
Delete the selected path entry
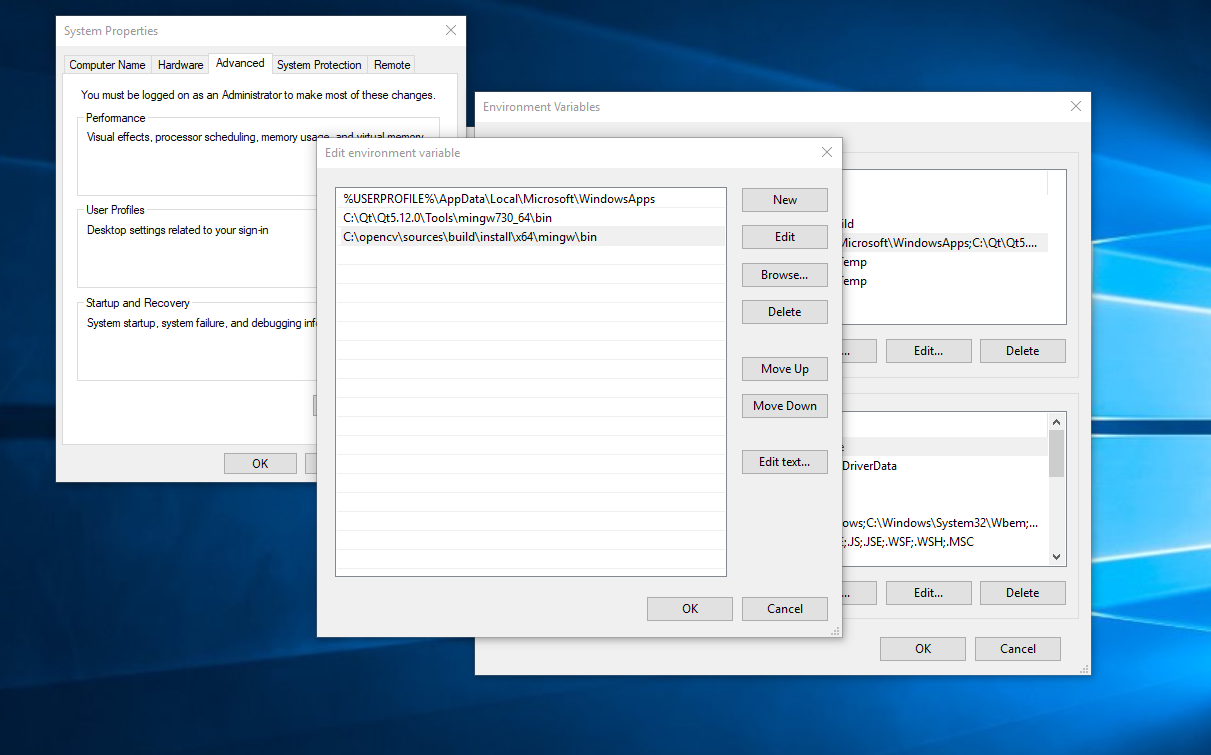(784, 312)
